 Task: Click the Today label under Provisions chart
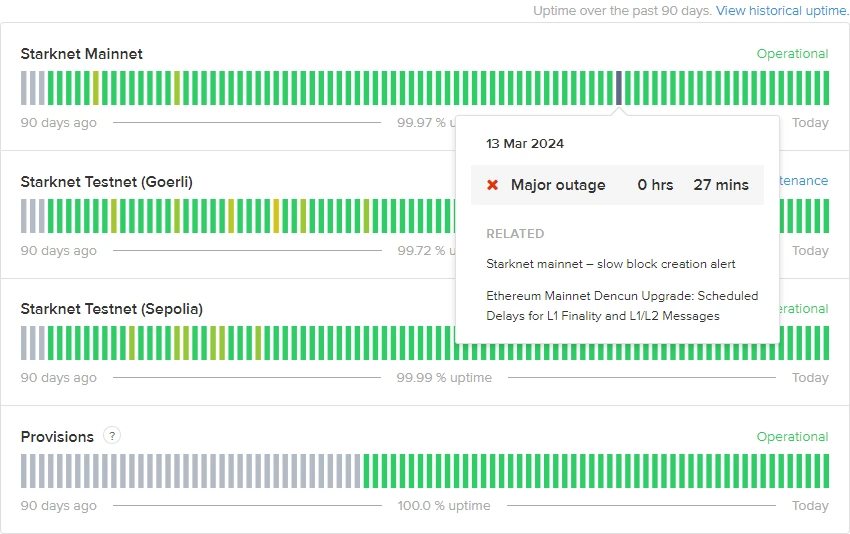click(x=810, y=505)
